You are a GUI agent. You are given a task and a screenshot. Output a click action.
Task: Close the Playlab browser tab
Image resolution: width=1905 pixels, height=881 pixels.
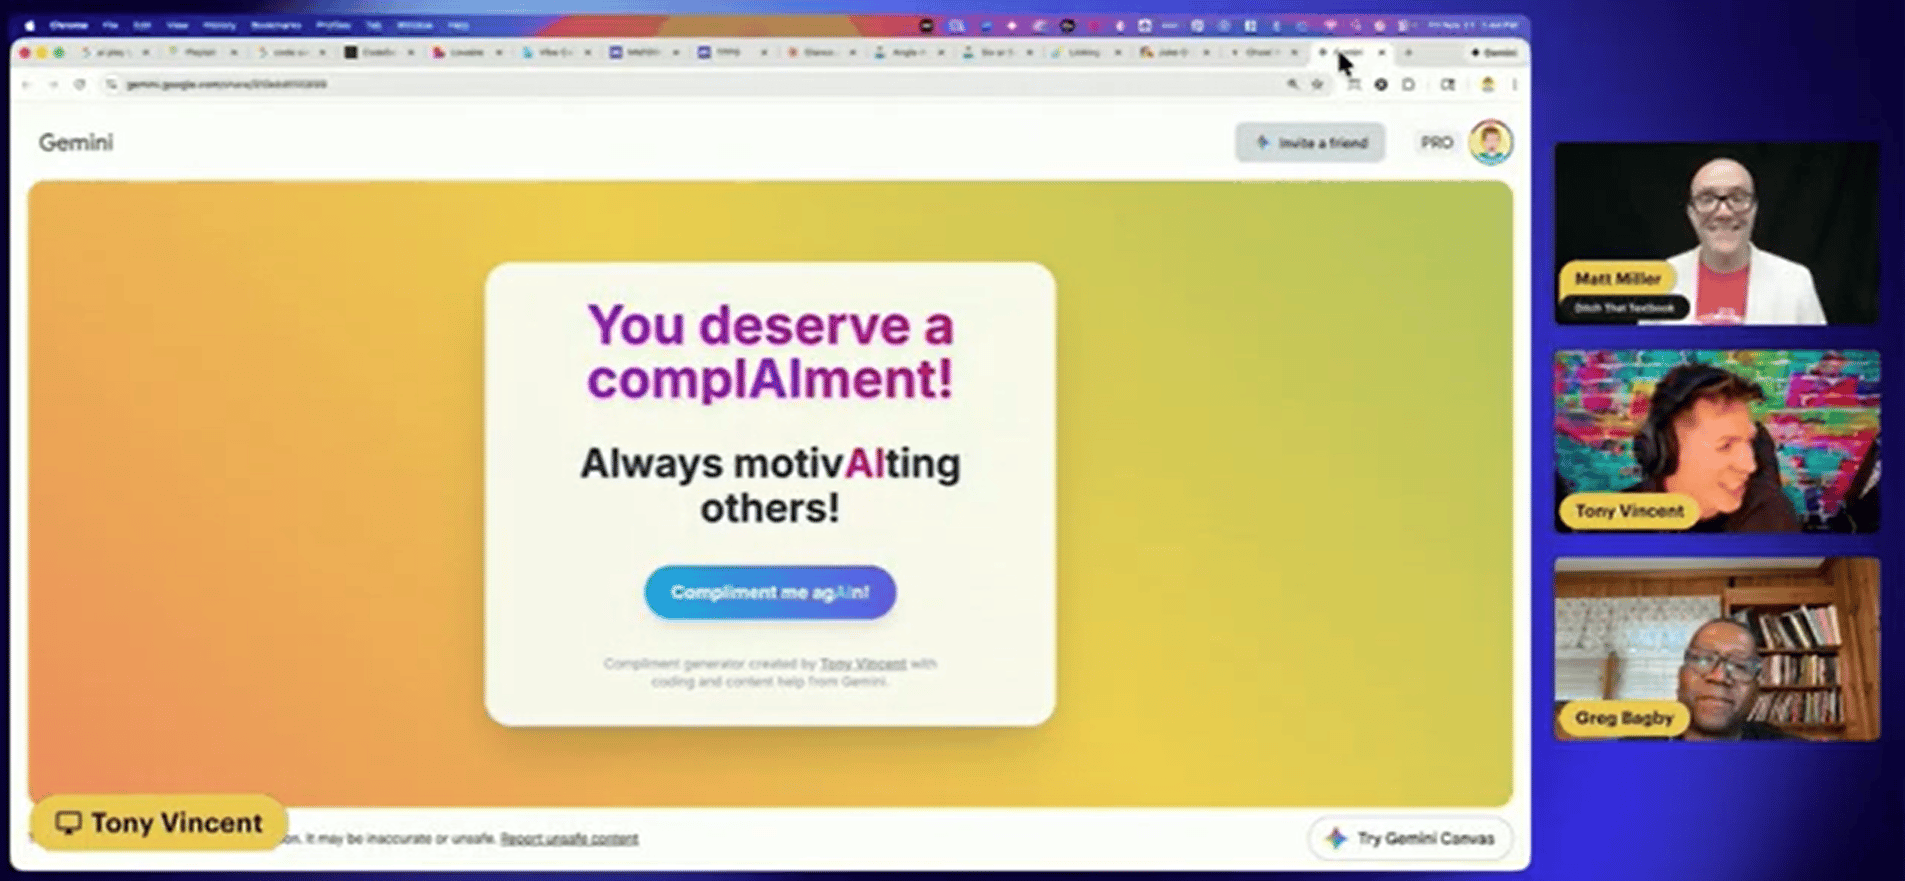point(234,52)
